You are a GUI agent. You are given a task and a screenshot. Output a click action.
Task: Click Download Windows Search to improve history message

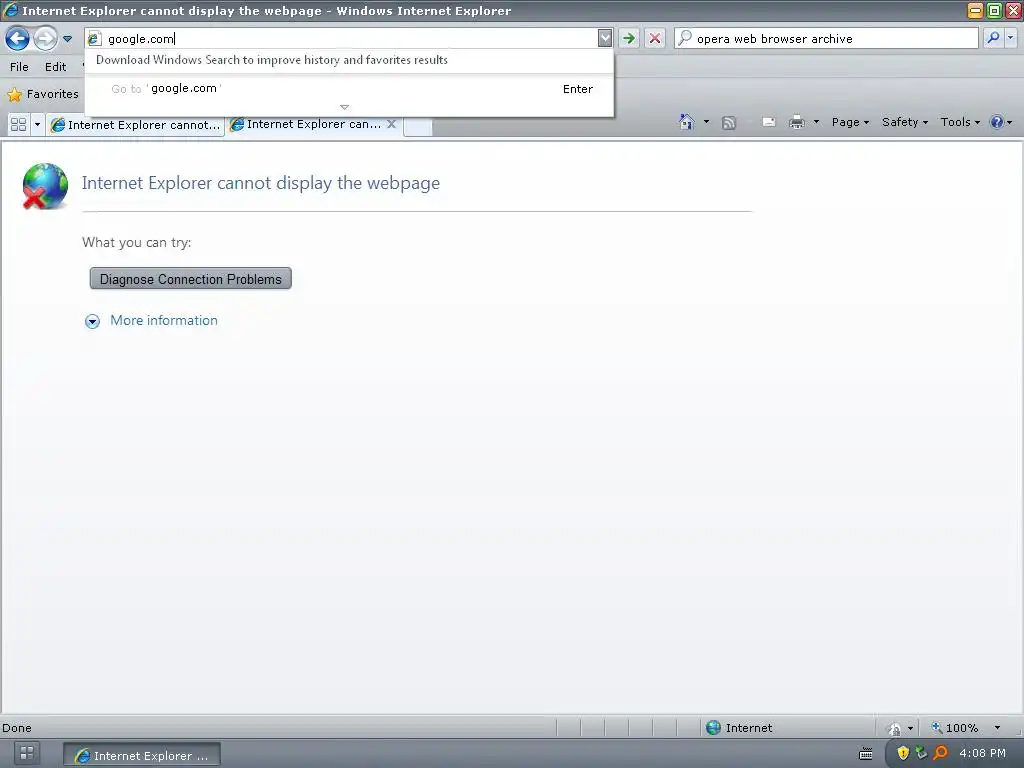pos(272,60)
